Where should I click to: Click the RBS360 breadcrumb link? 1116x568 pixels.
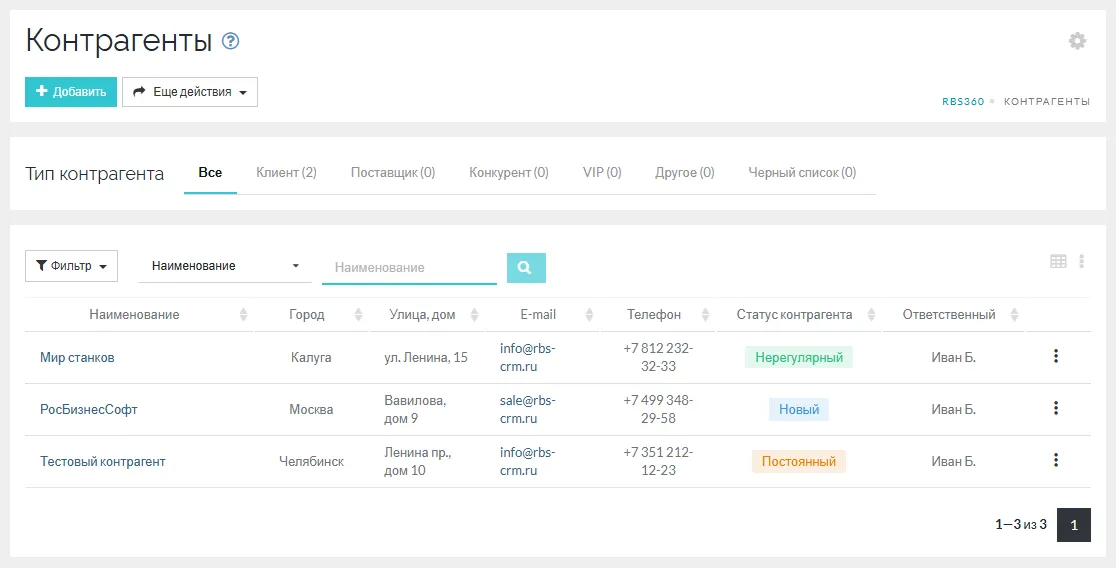tap(963, 102)
